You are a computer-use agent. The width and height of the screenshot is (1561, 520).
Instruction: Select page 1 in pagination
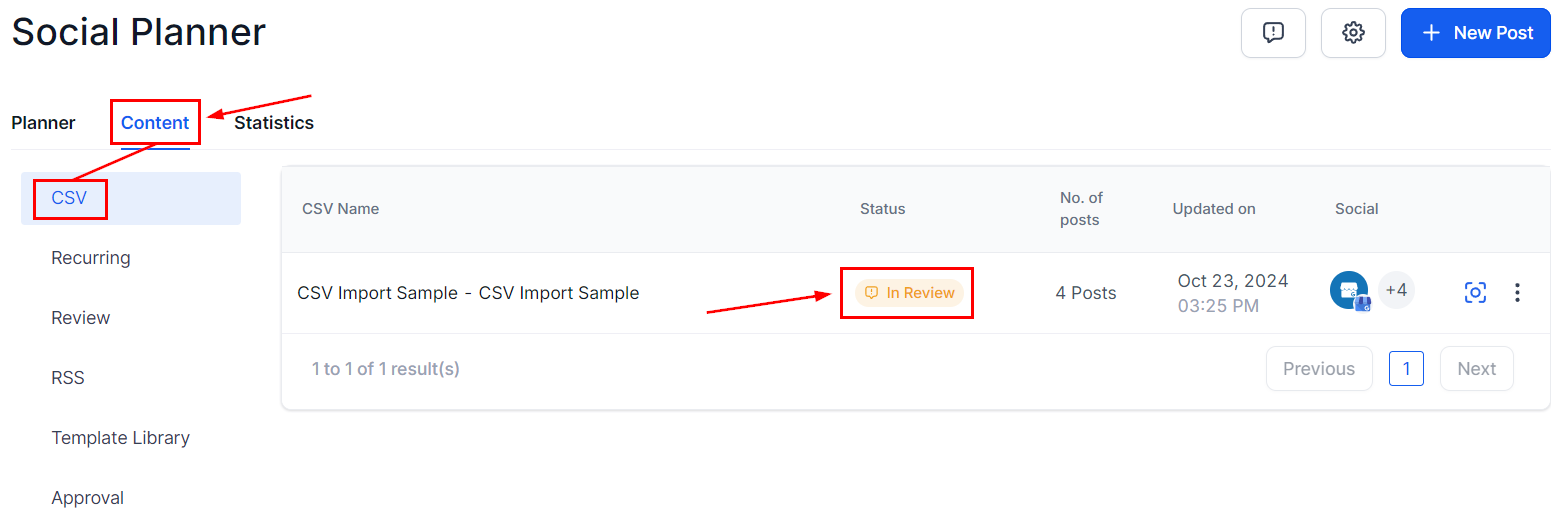(1406, 369)
